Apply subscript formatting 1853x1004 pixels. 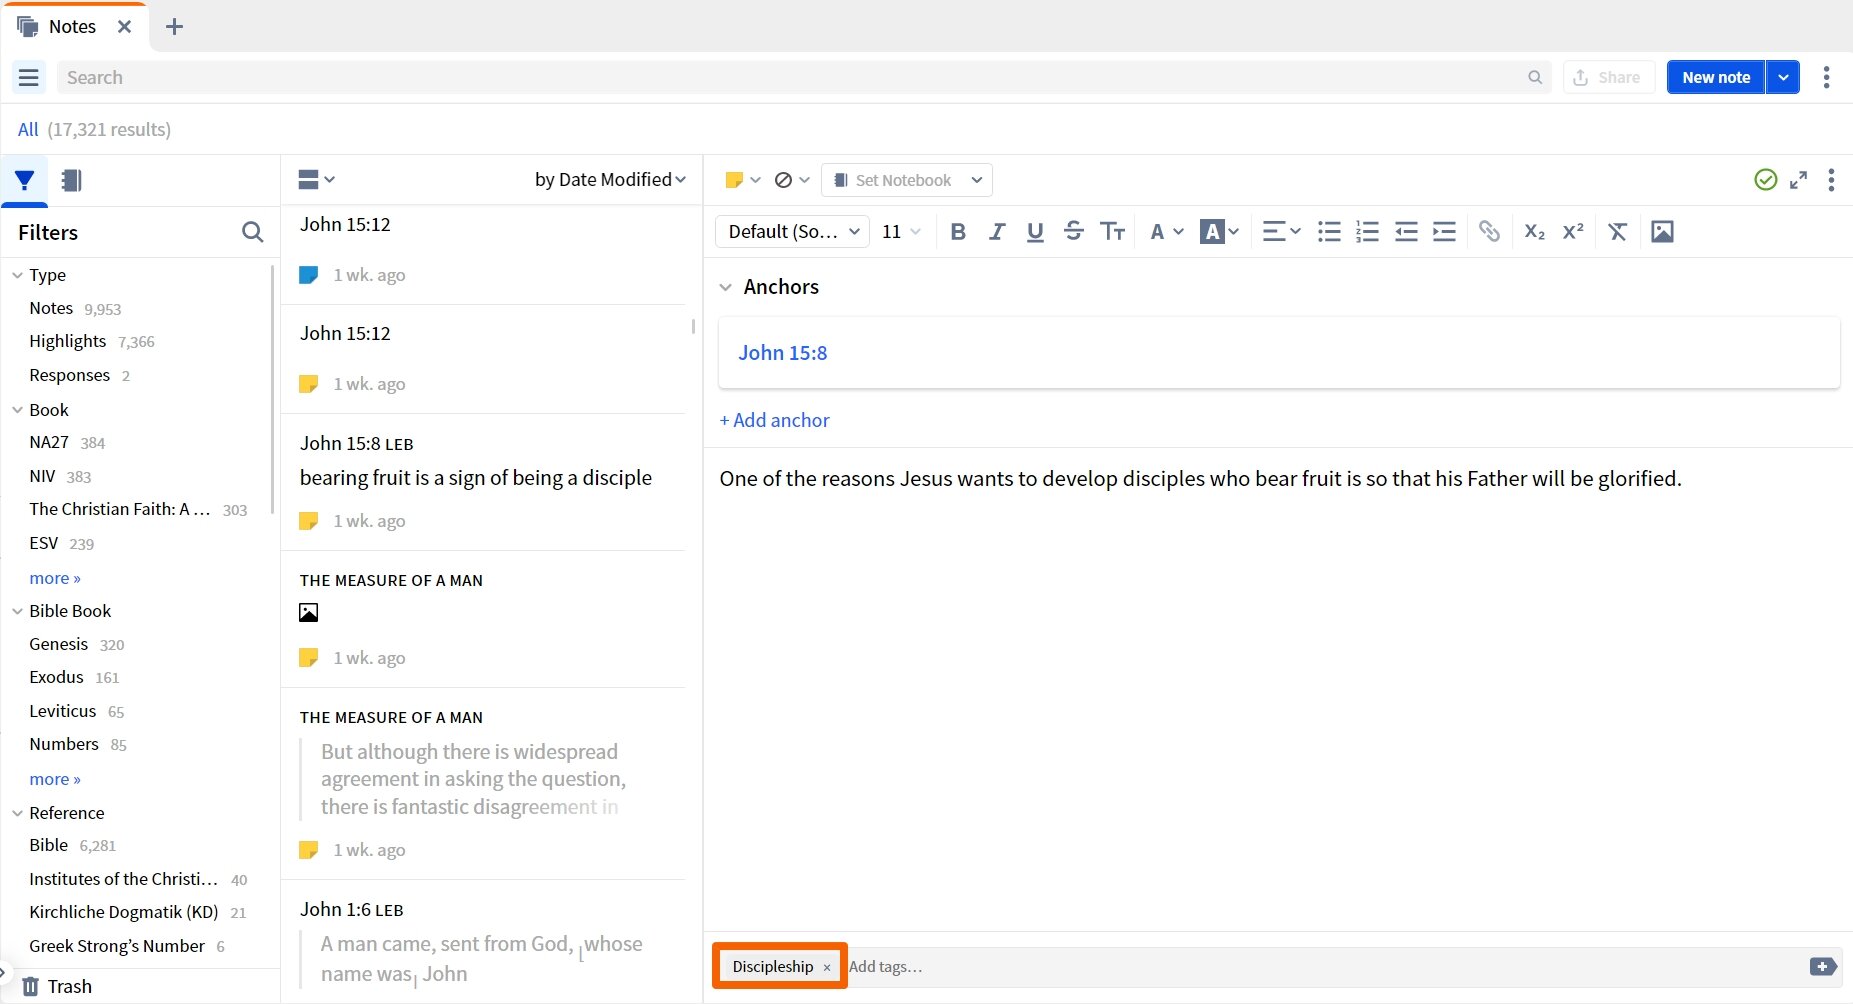(x=1534, y=231)
